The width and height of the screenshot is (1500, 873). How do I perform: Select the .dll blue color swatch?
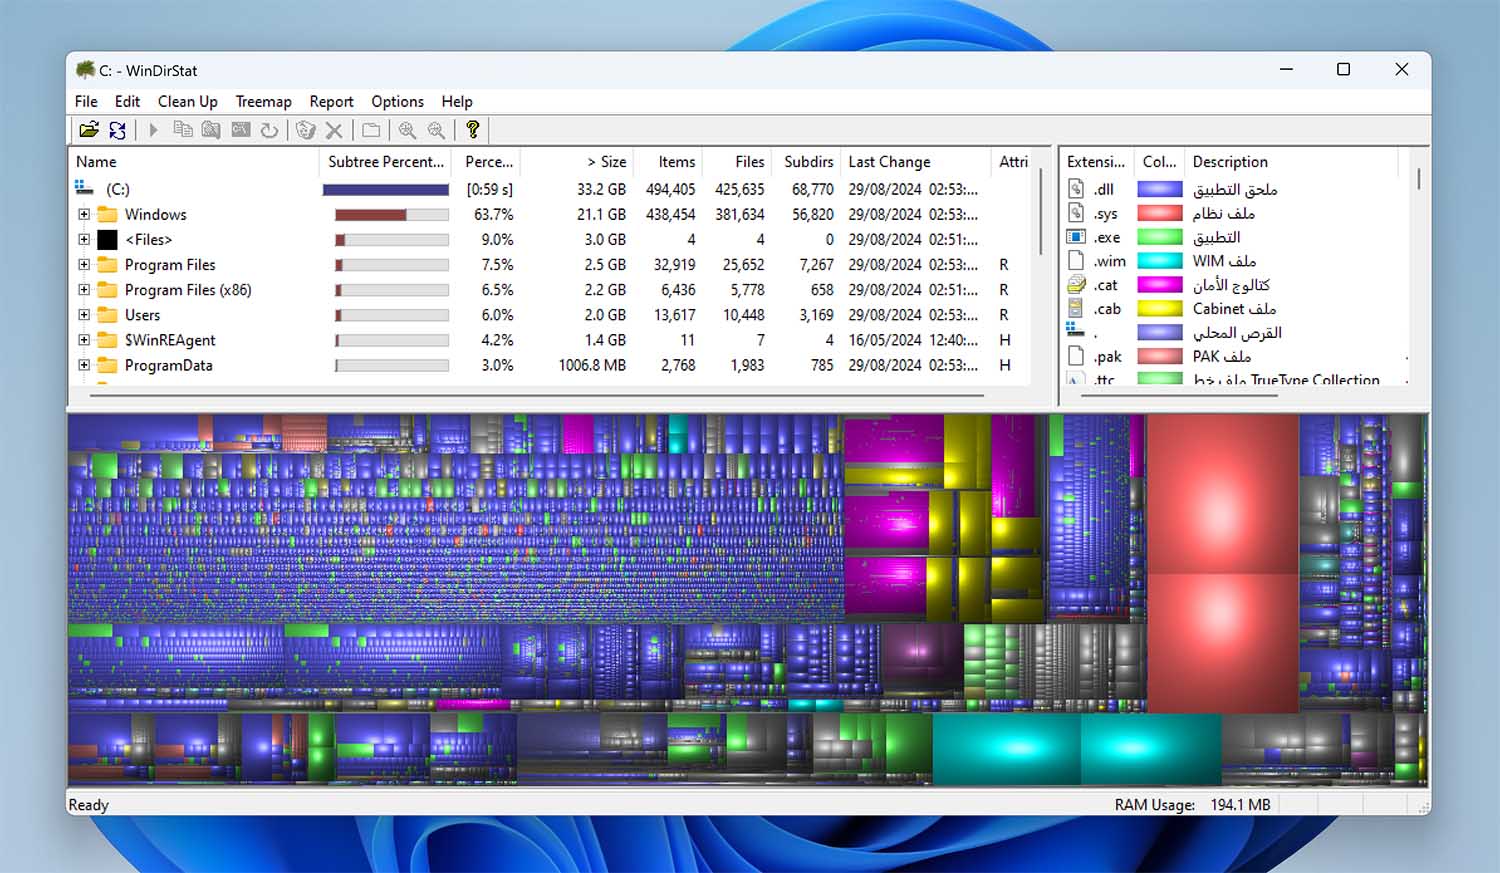click(1159, 189)
